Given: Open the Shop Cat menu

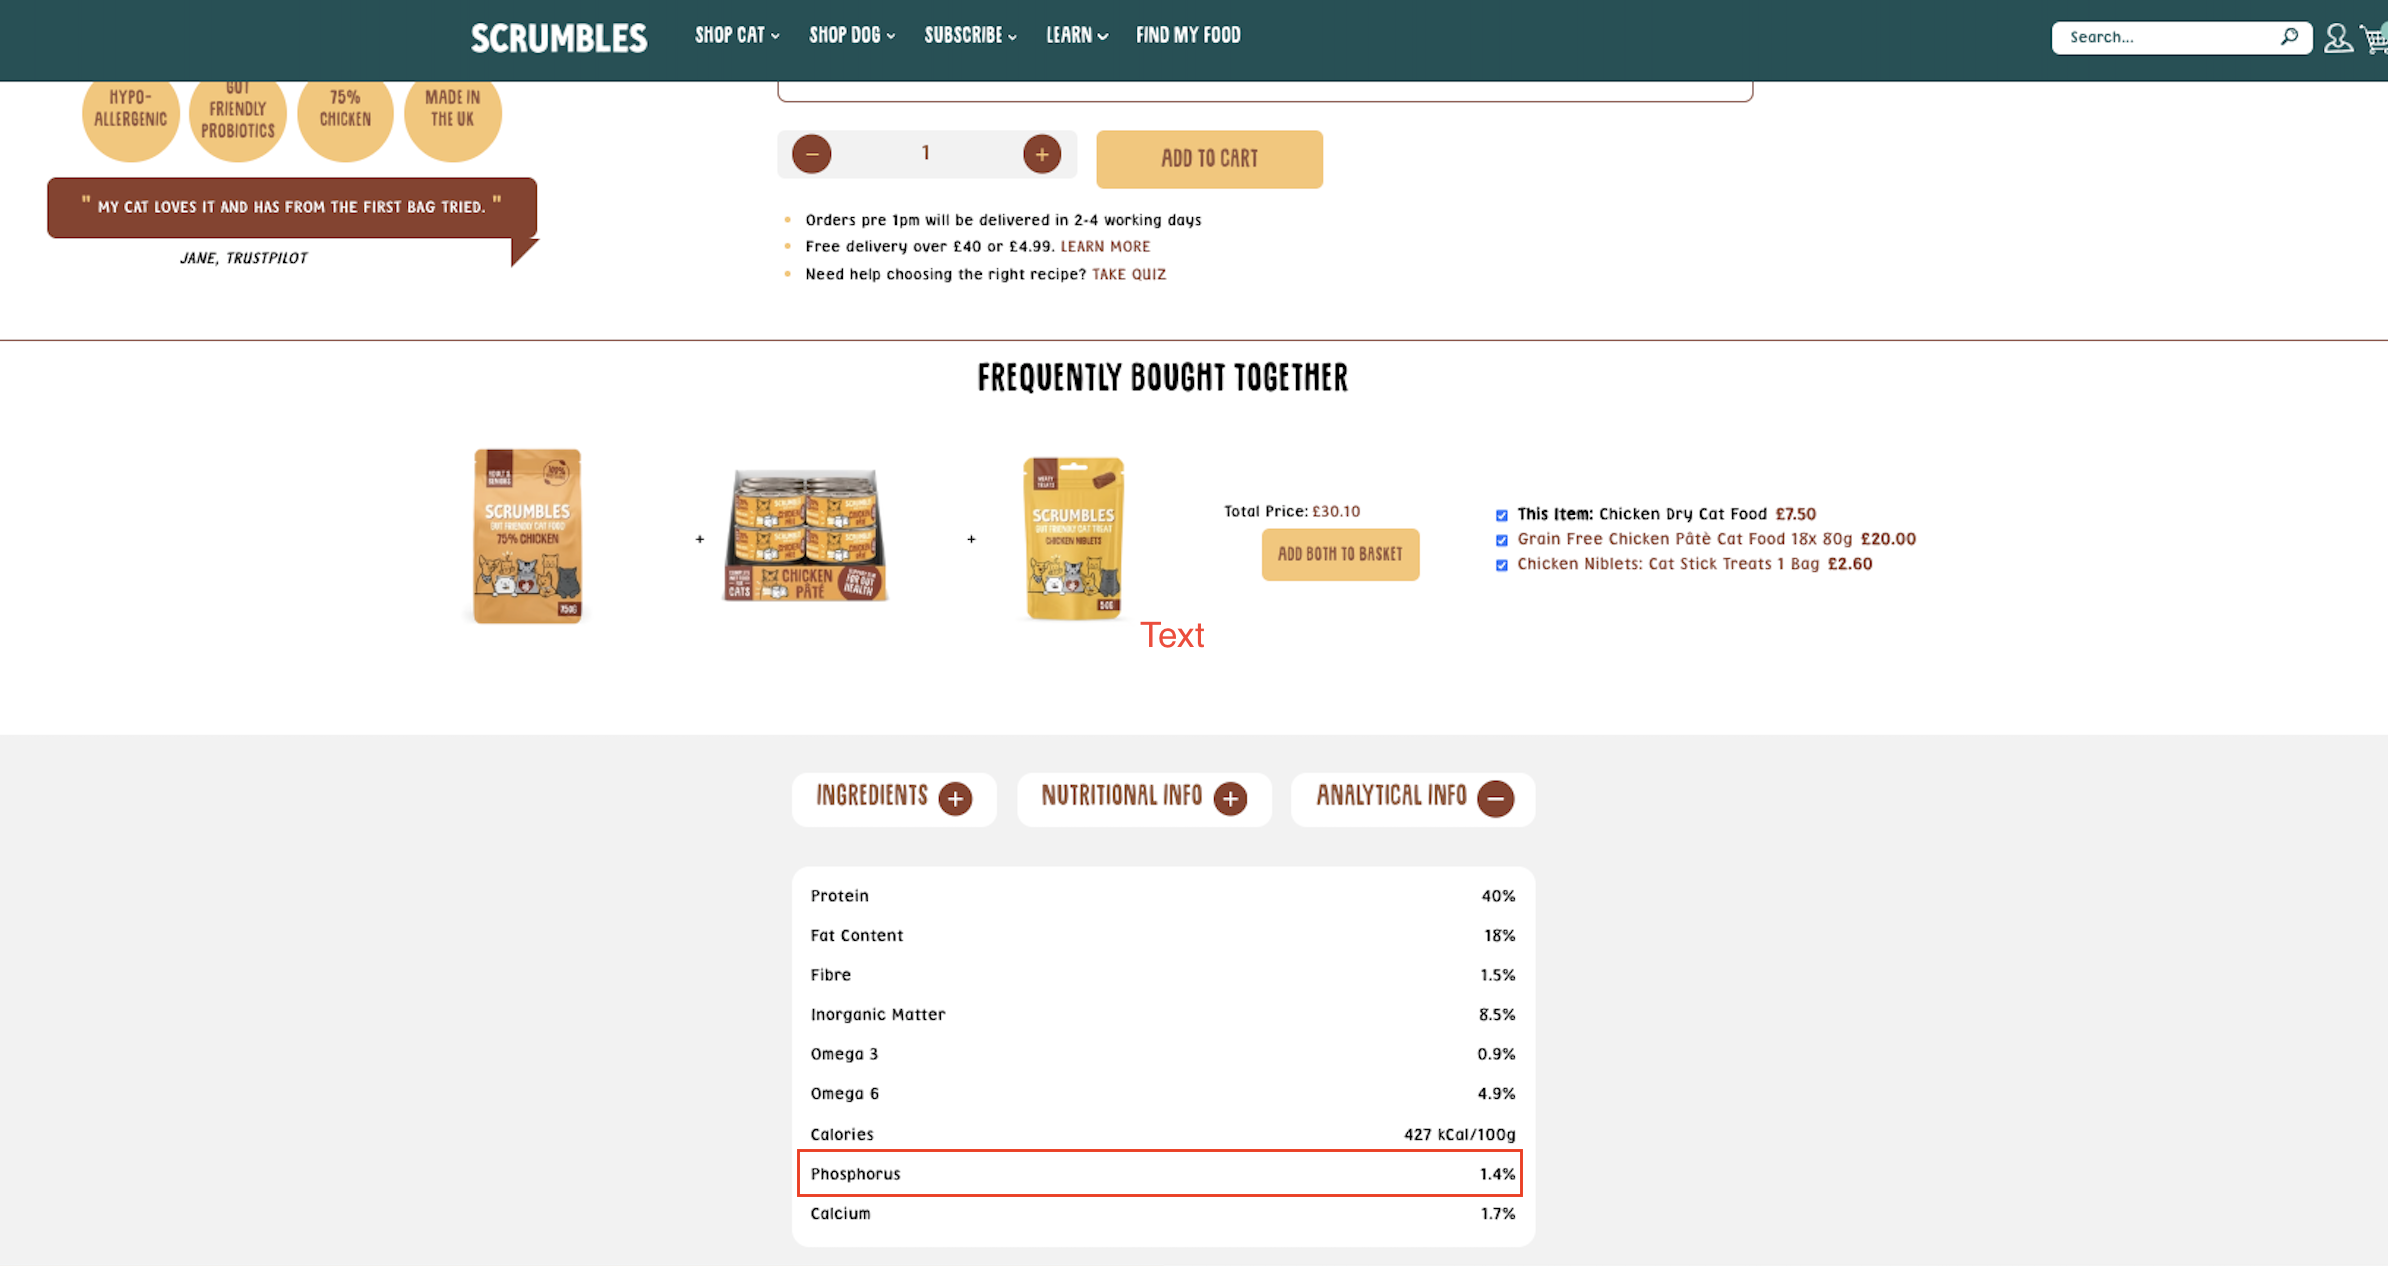Looking at the screenshot, I should point(736,36).
